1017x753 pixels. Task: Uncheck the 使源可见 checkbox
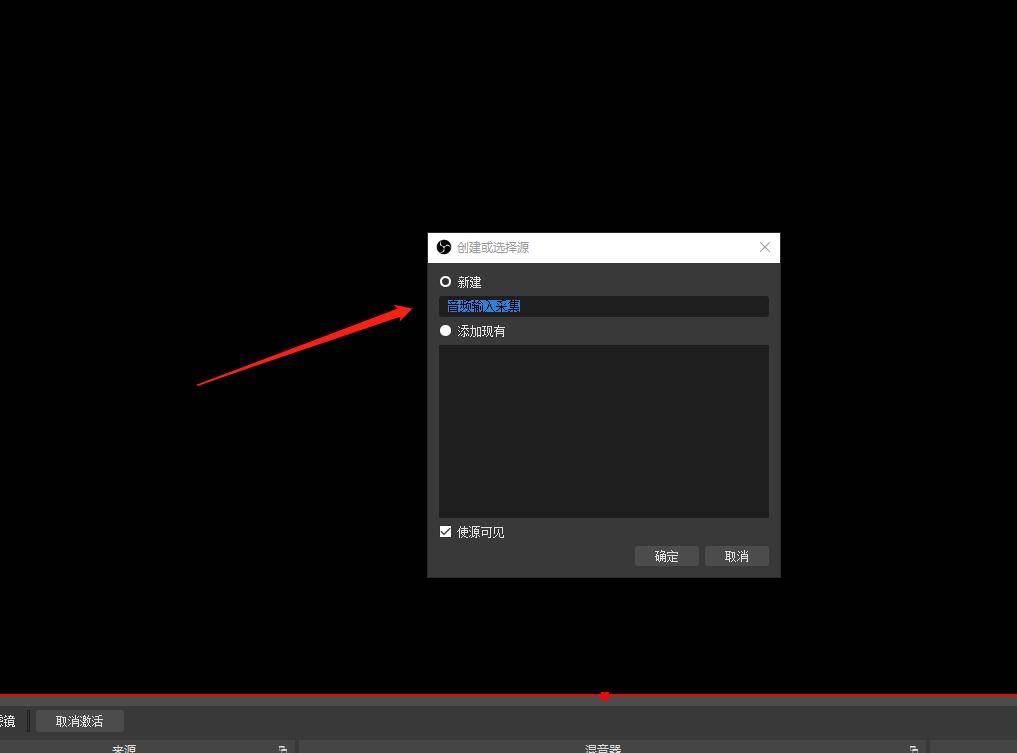pyautogui.click(x=446, y=532)
